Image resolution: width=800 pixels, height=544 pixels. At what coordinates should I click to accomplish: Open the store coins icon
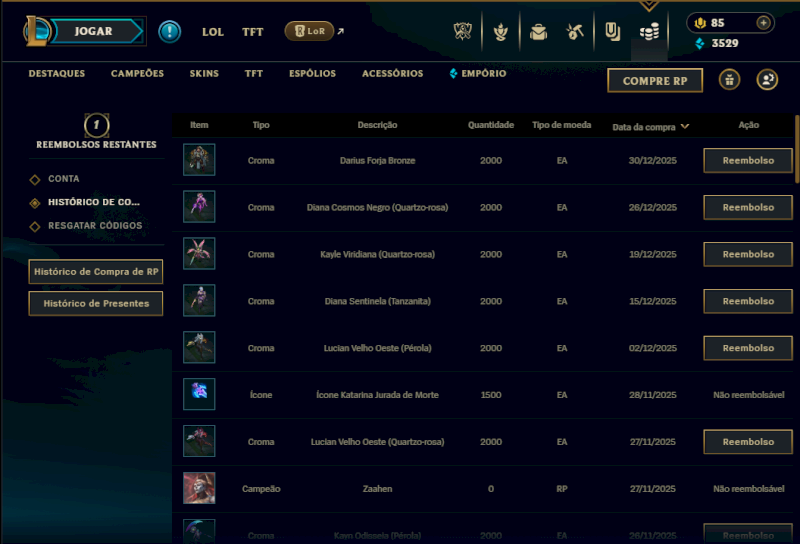649,32
